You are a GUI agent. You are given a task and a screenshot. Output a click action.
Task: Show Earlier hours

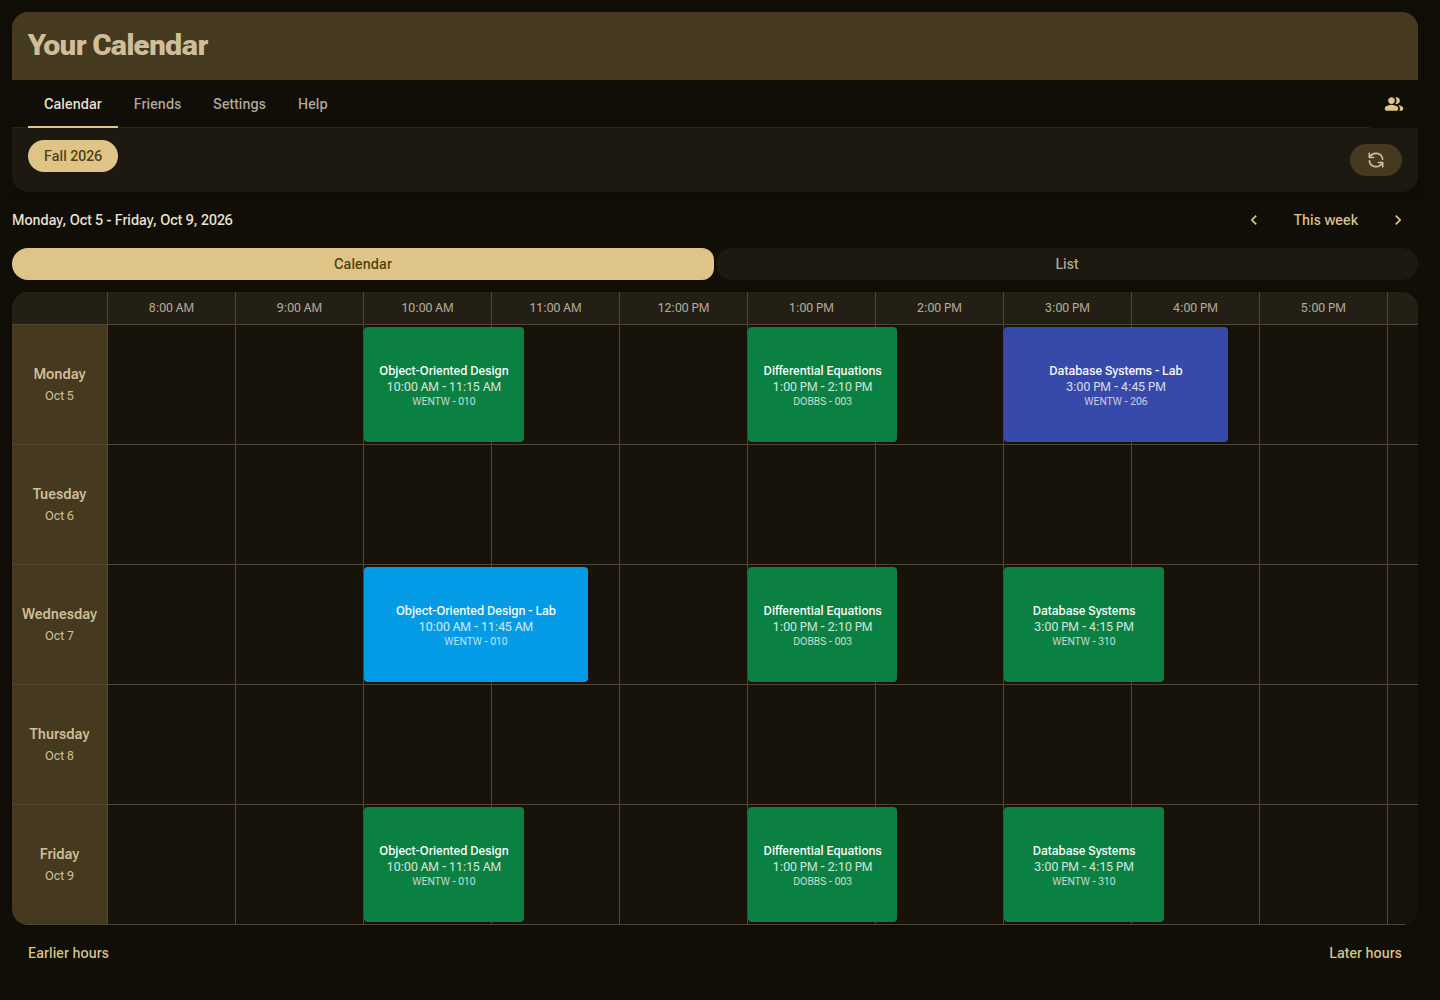(68, 953)
